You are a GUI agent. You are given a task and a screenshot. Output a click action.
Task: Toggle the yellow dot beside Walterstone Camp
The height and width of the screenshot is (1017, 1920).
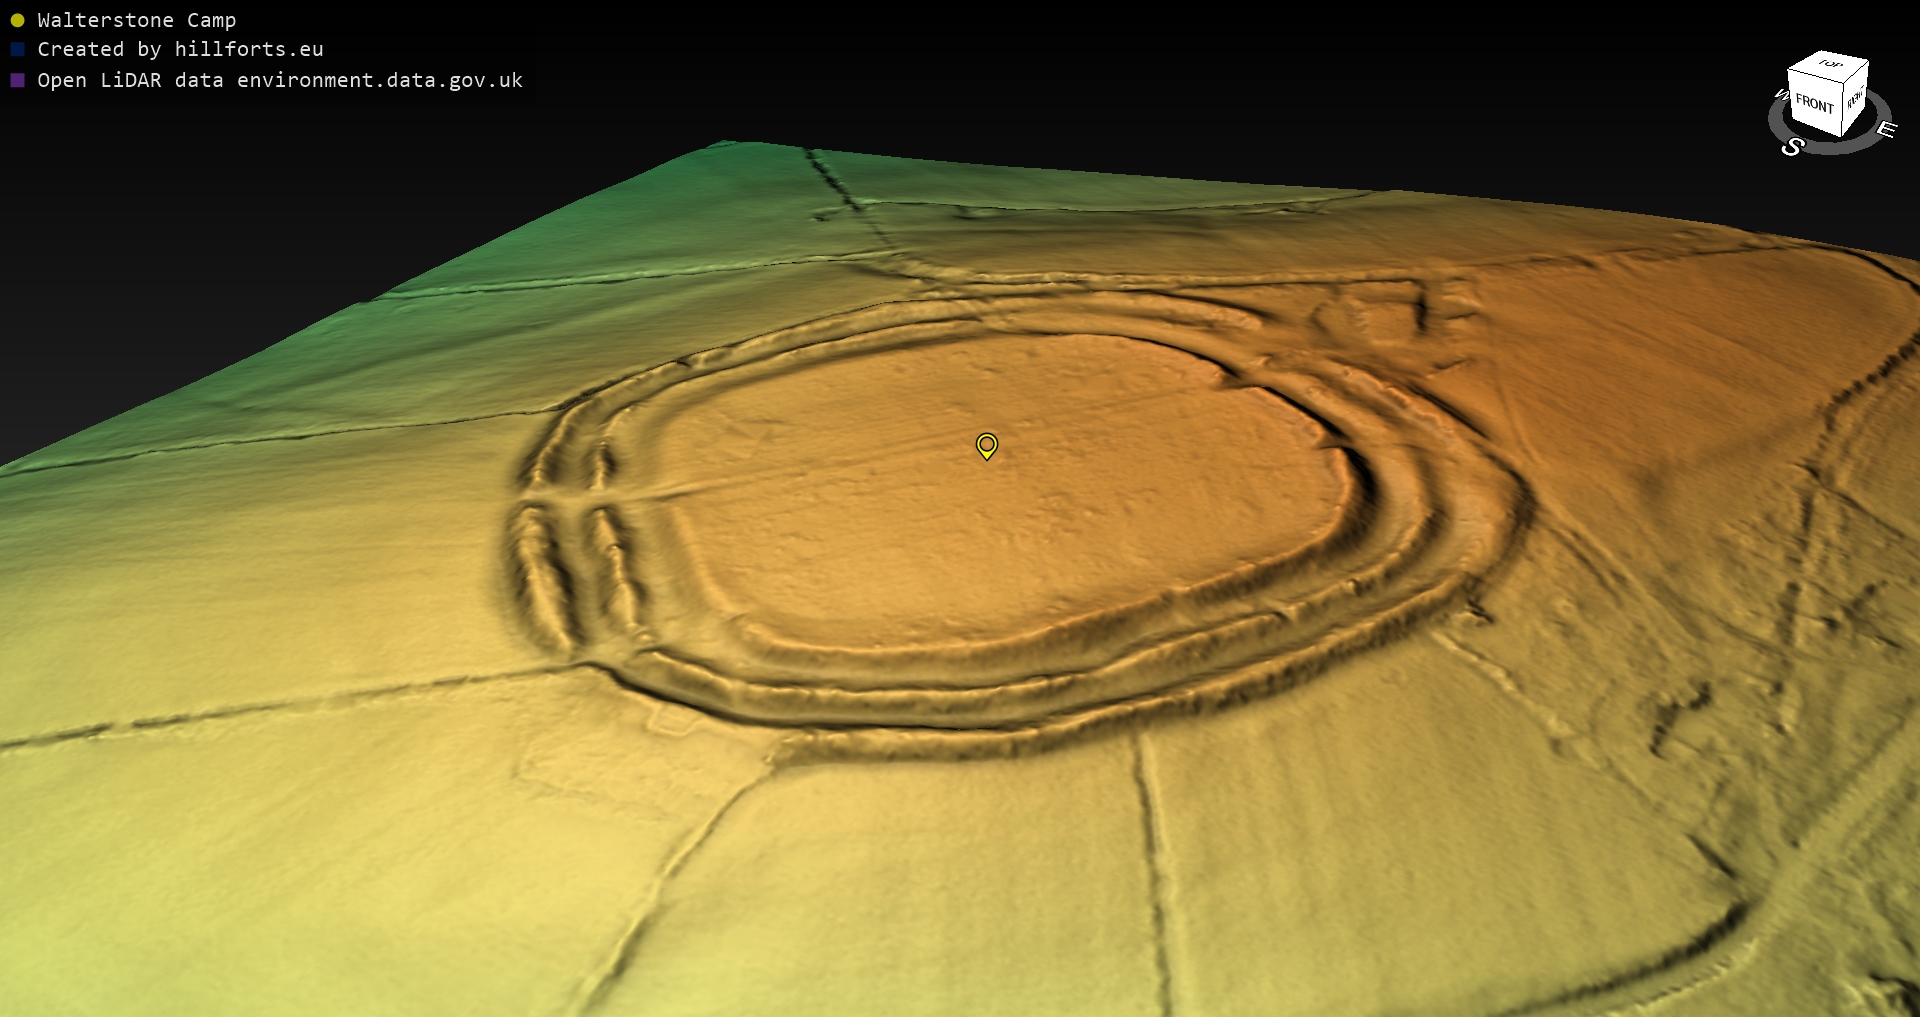point(17,20)
